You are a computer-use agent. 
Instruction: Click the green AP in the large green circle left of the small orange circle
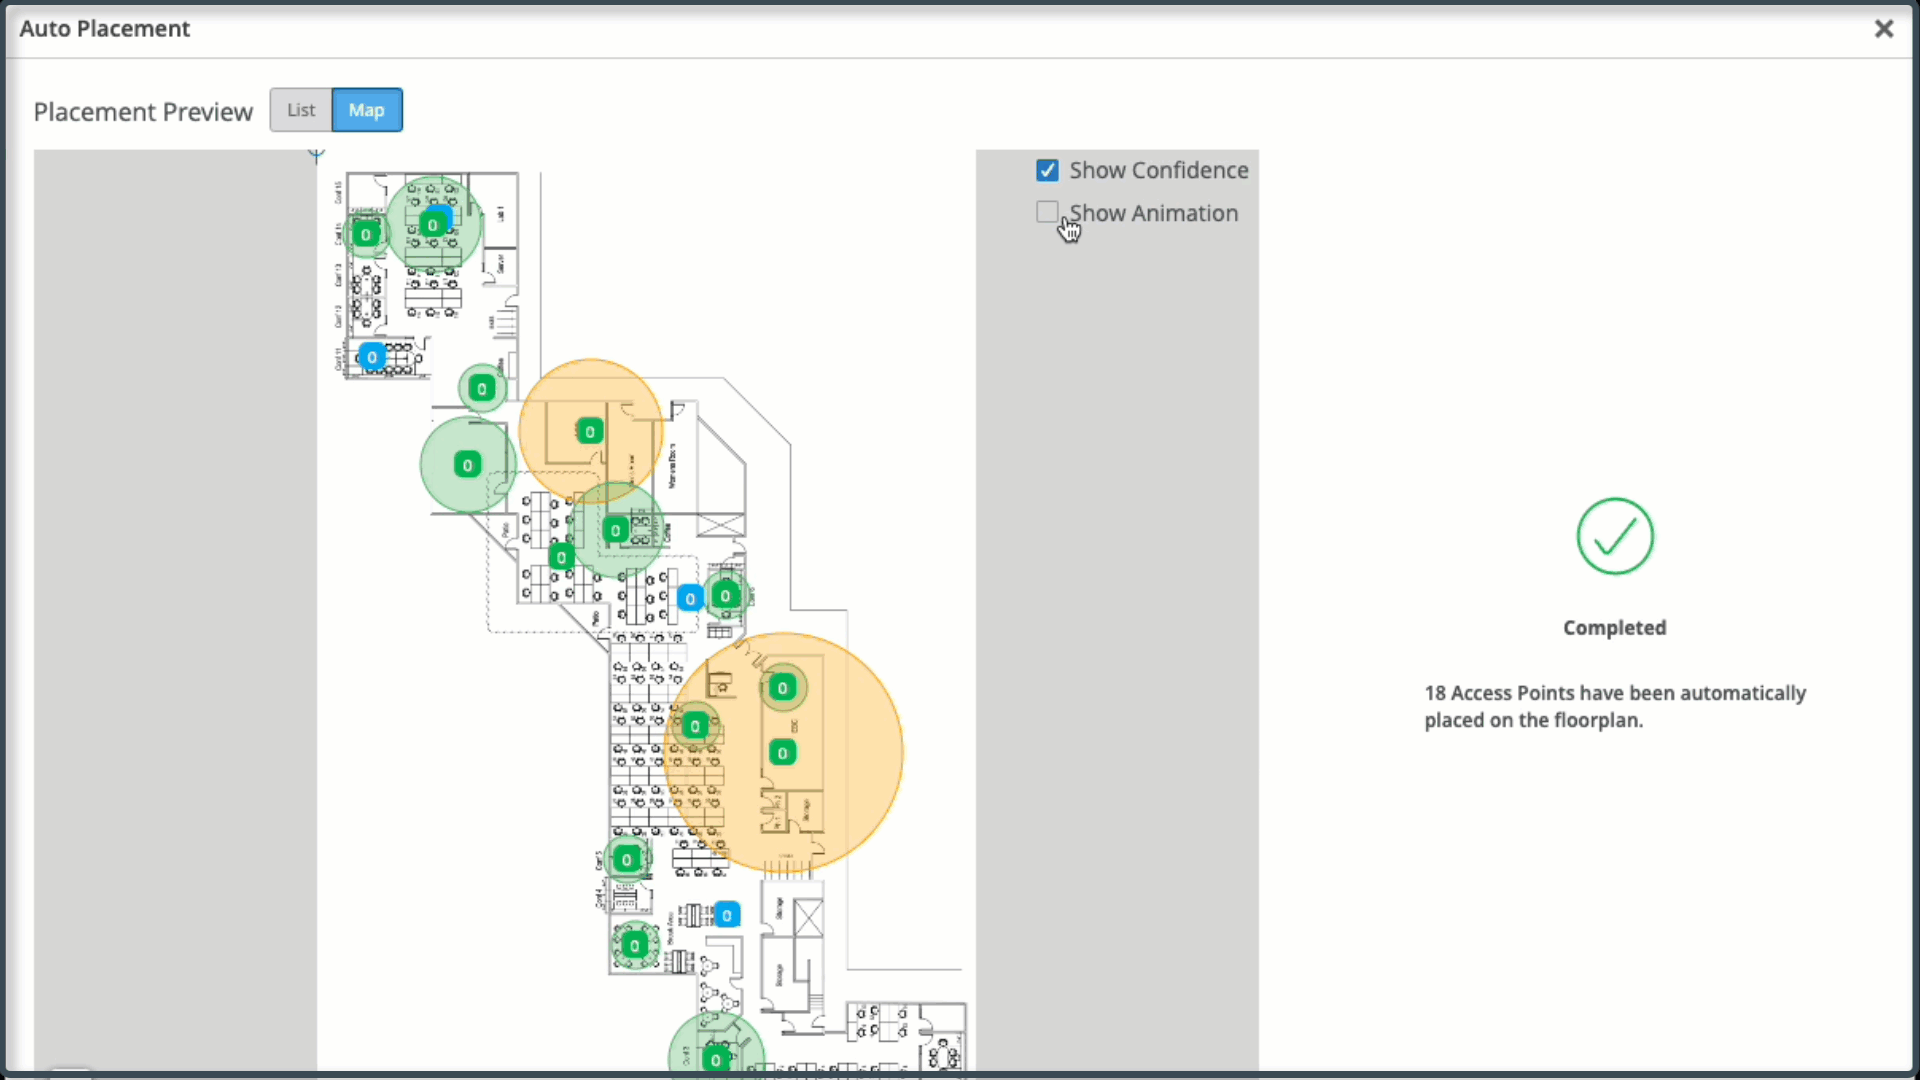pyautogui.click(x=467, y=465)
